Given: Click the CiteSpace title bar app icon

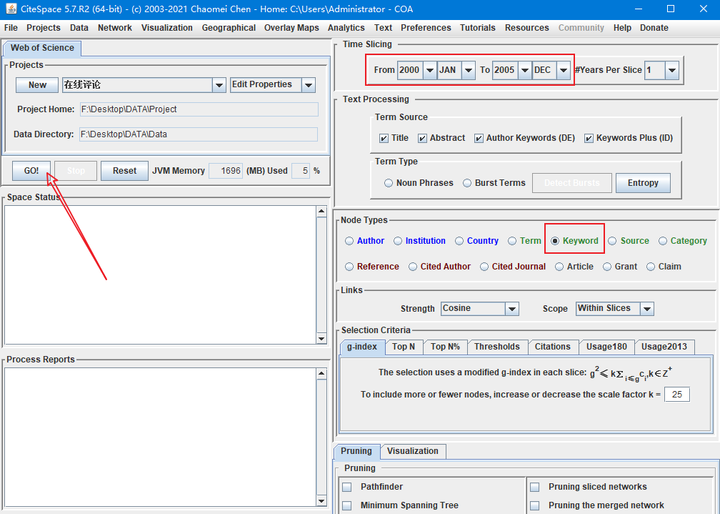Looking at the screenshot, I should (10, 9).
